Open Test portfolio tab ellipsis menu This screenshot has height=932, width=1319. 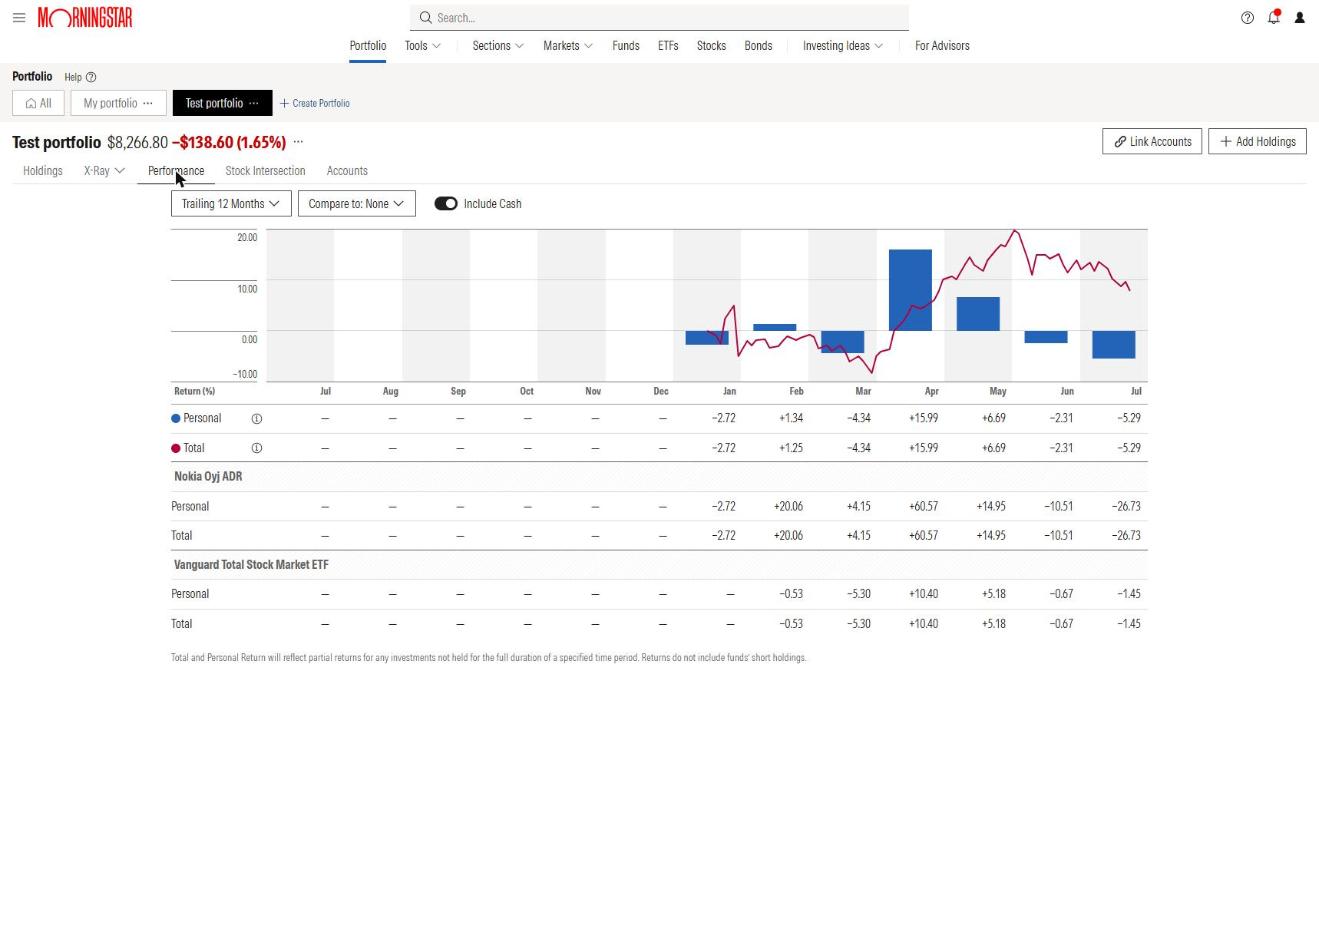tap(254, 103)
